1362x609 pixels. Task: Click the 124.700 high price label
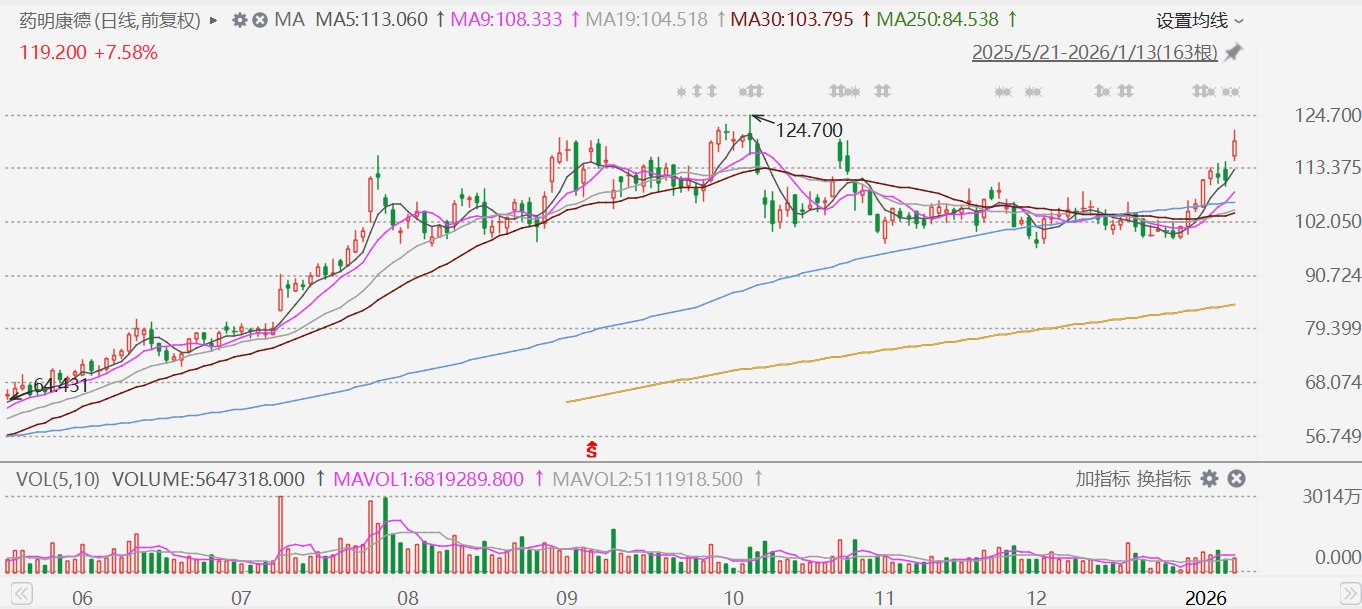click(809, 130)
